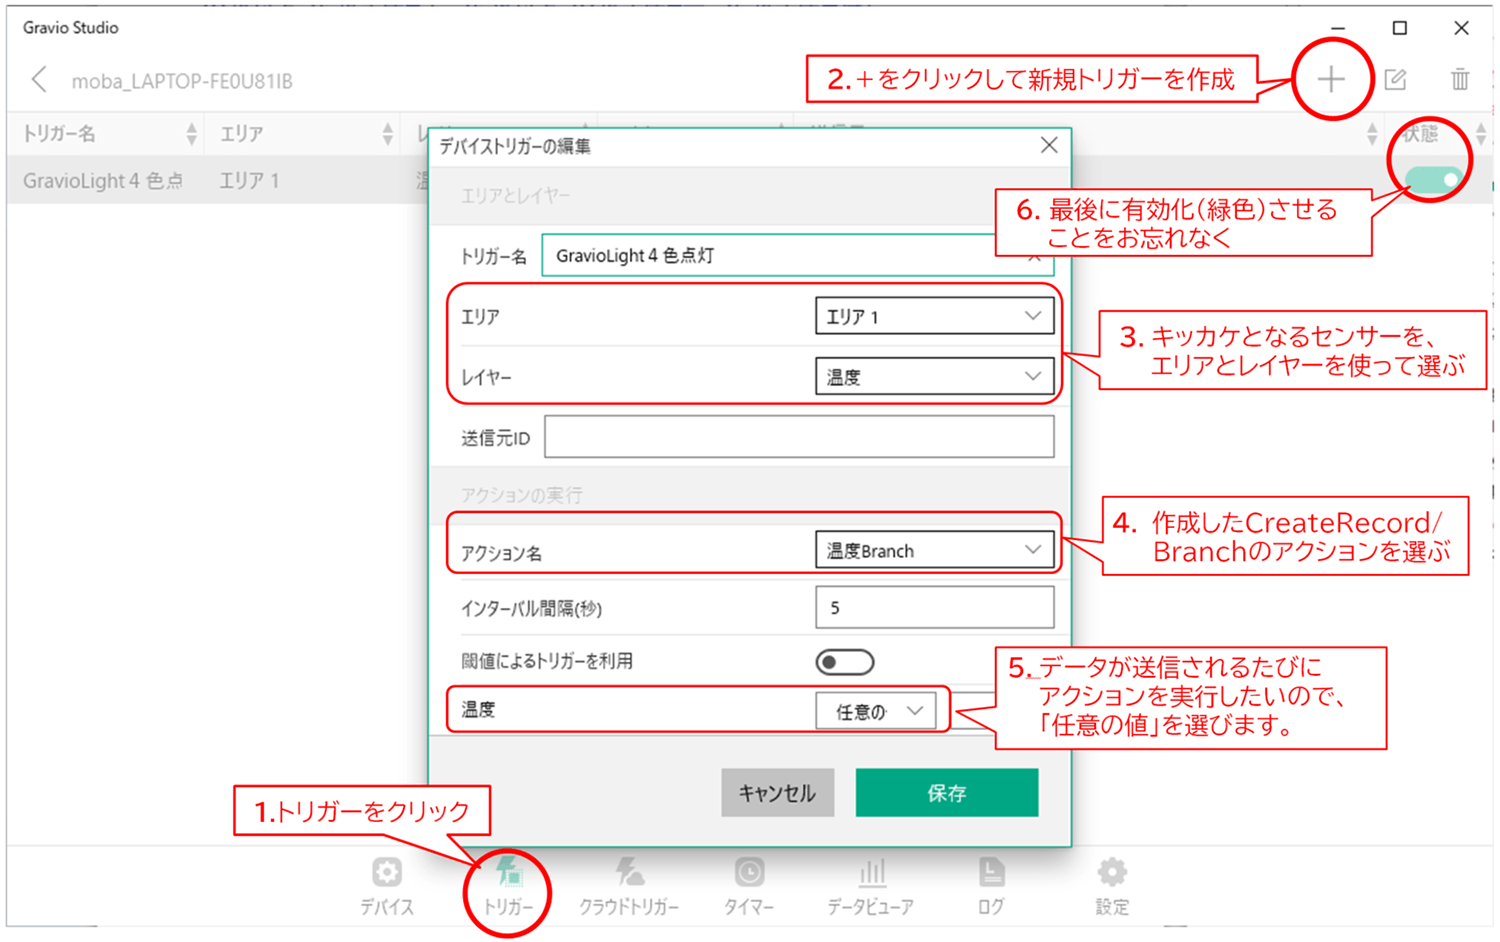This screenshot has height=942, width=1500.
Task: Click the キャンセル button
Action: (x=778, y=793)
